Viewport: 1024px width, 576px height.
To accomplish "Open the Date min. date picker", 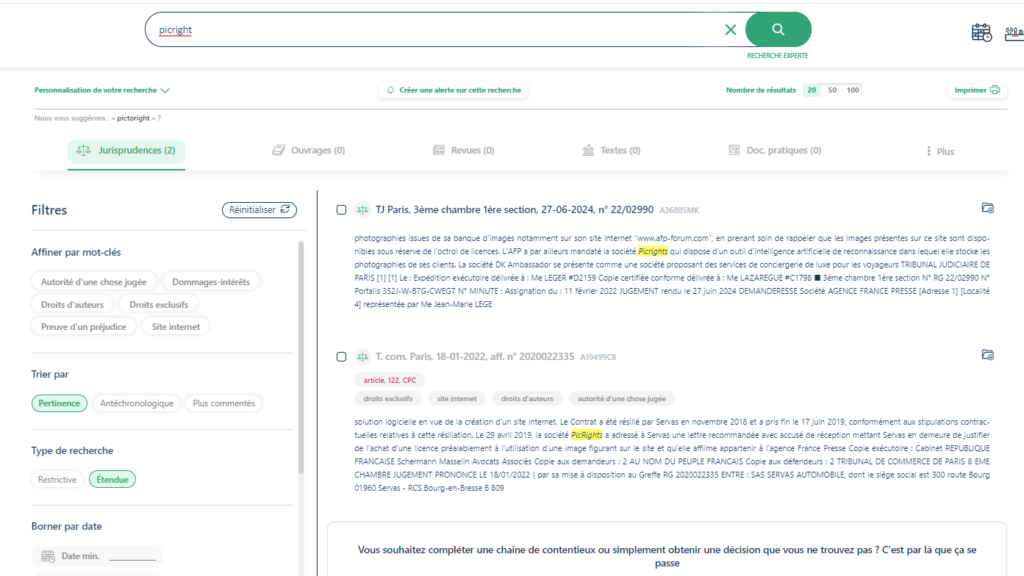I will tap(97, 556).
